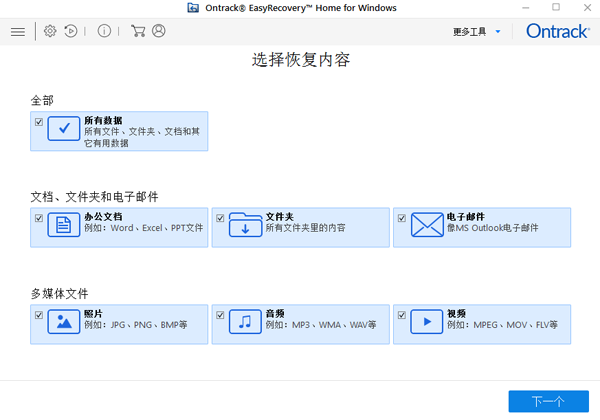
Task: Click the 下一个 button
Action: pyautogui.click(x=548, y=401)
